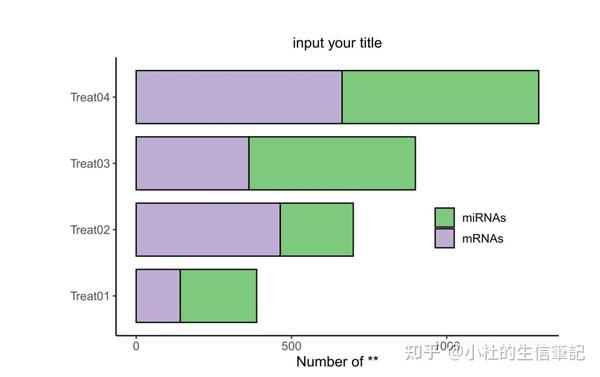The height and width of the screenshot is (377, 600).
Task: Click the Treat02 purple mRNAs bar segment
Action: point(208,230)
